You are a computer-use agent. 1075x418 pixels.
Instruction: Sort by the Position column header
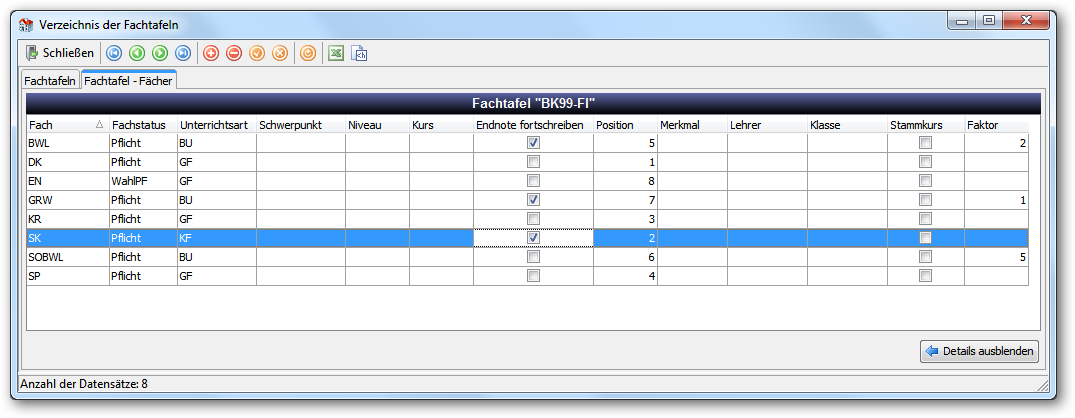(625, 125)
